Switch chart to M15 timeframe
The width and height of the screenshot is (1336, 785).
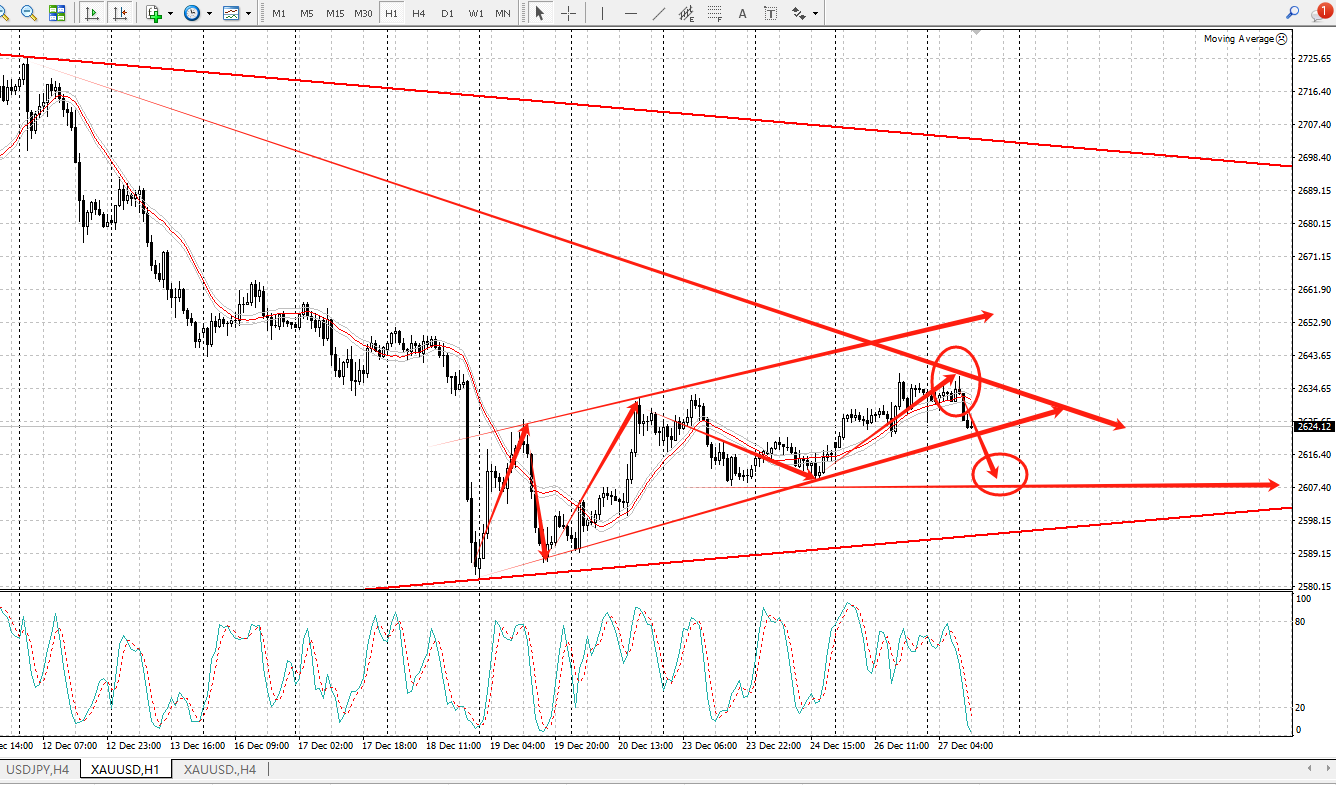pos(335,14)
